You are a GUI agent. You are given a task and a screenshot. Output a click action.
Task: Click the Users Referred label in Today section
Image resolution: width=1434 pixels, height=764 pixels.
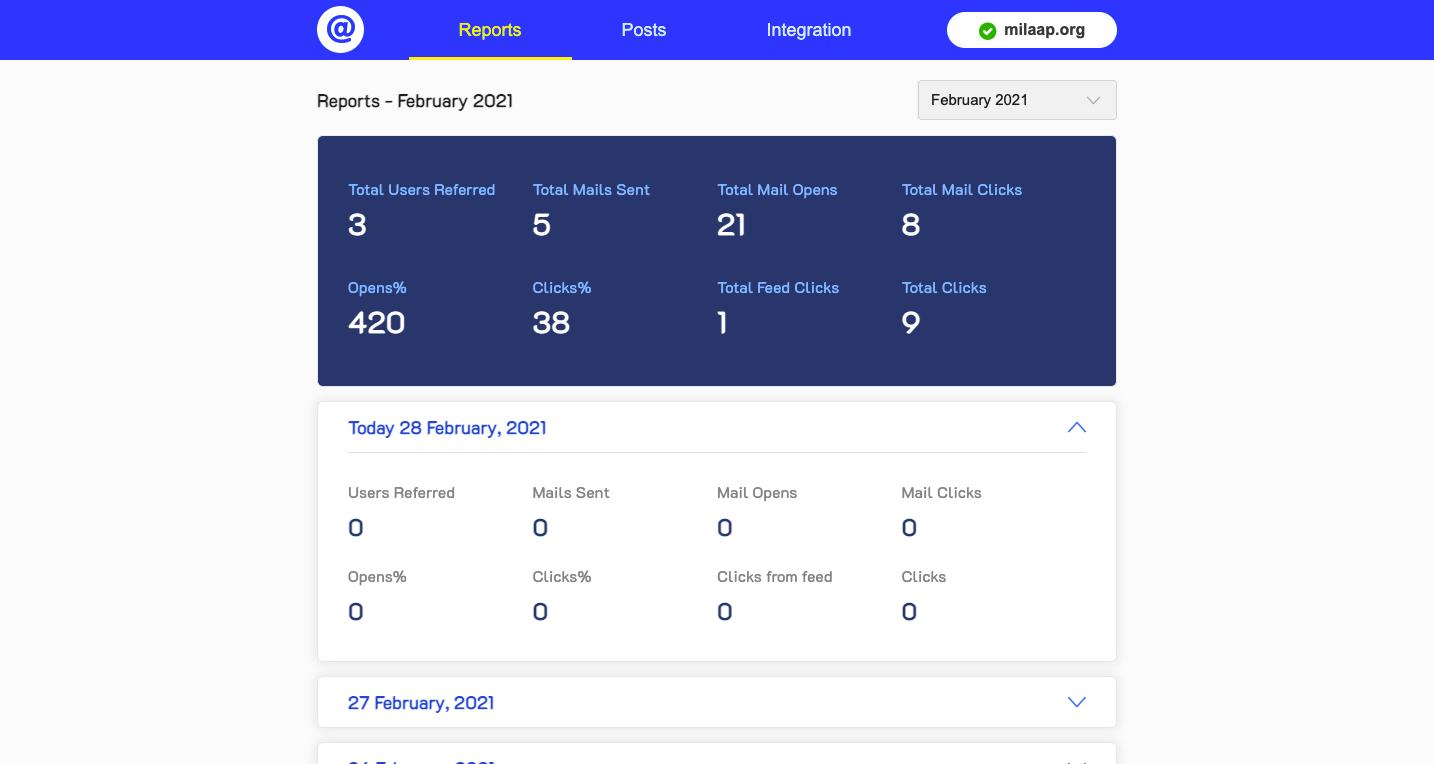pos(401,493)
